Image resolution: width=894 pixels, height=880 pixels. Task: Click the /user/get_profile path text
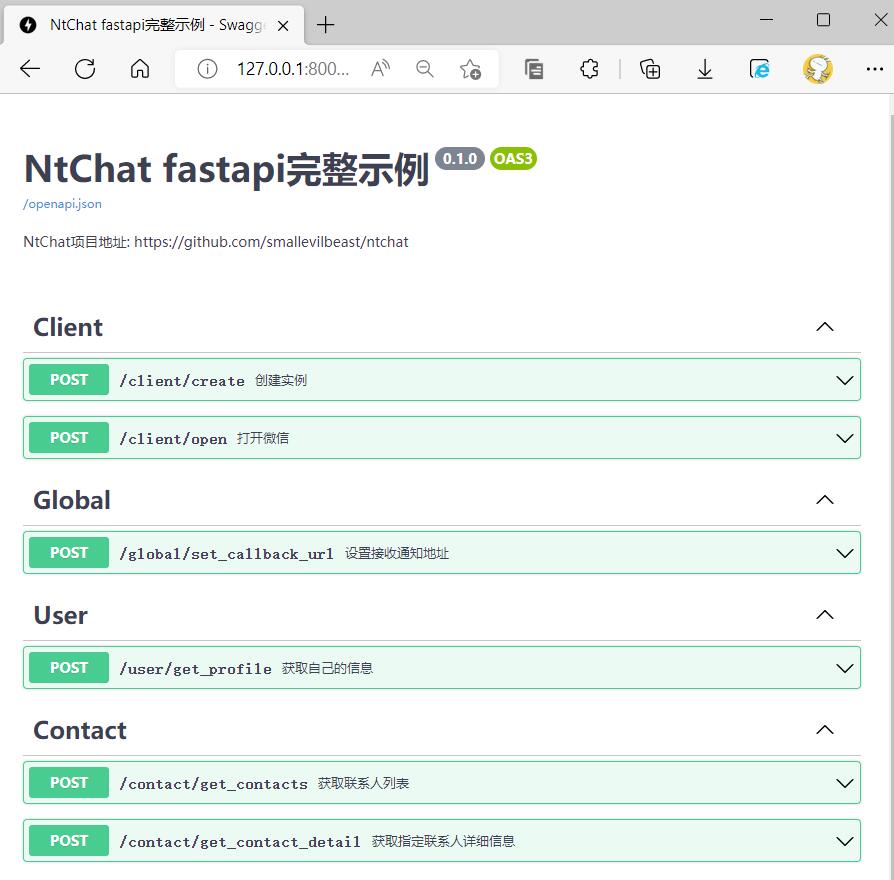[195, 669]
